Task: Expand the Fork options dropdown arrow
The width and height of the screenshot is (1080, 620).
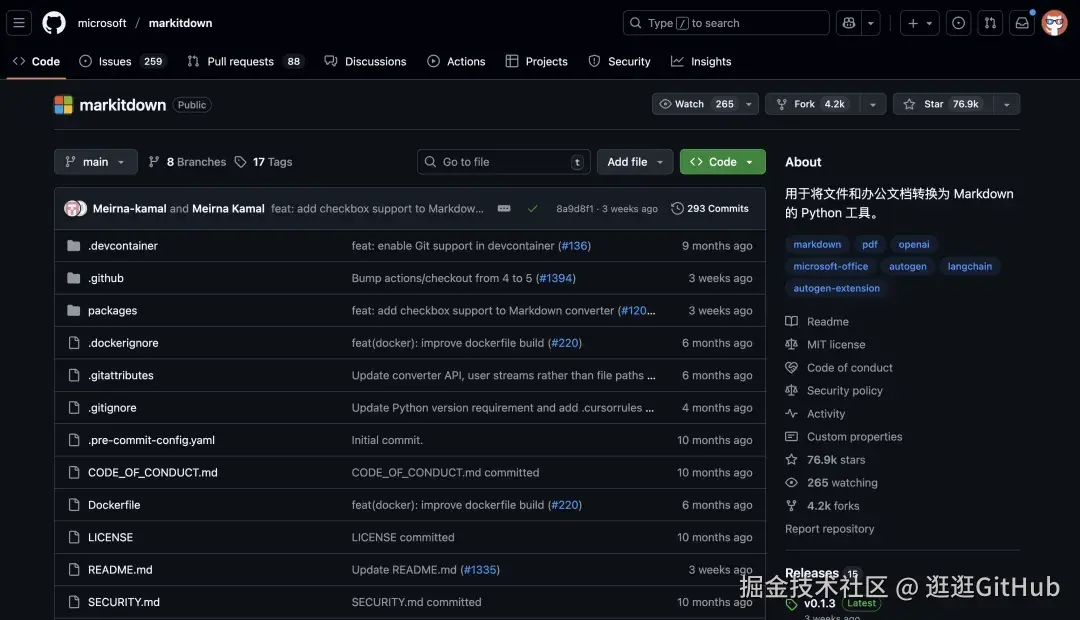Action: [872, 104]
